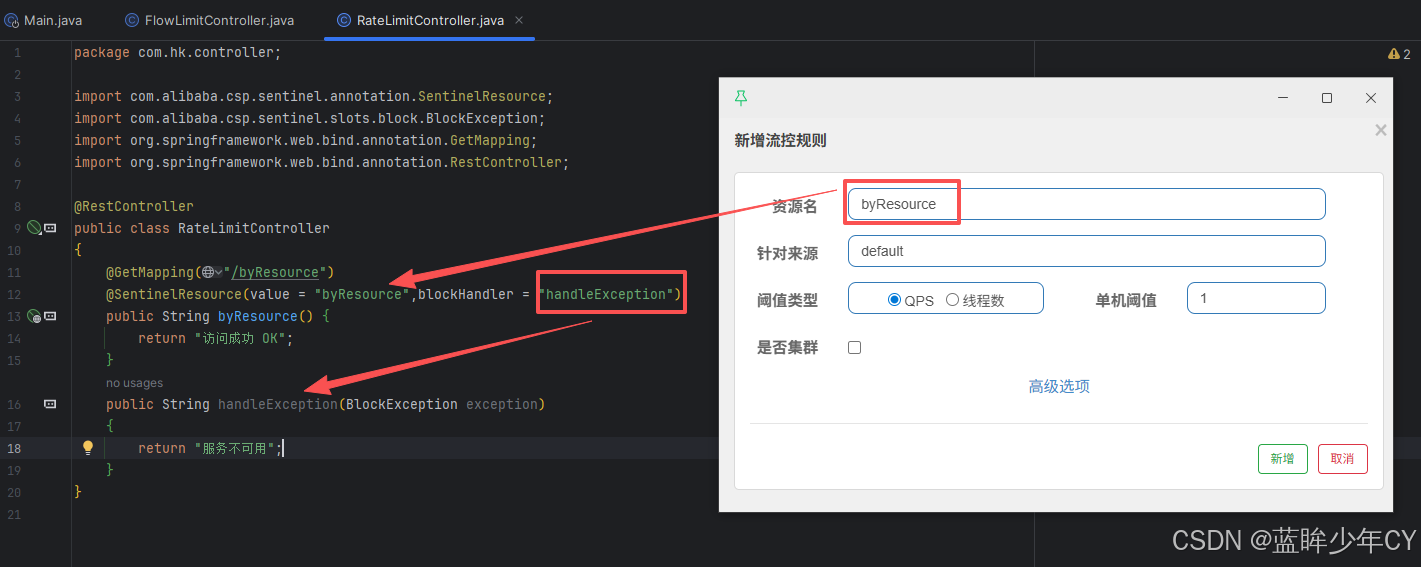Click the 新增流控规则 dialog heading
The width and height of the screenshot is (1421, 567).
coord(780,140)
